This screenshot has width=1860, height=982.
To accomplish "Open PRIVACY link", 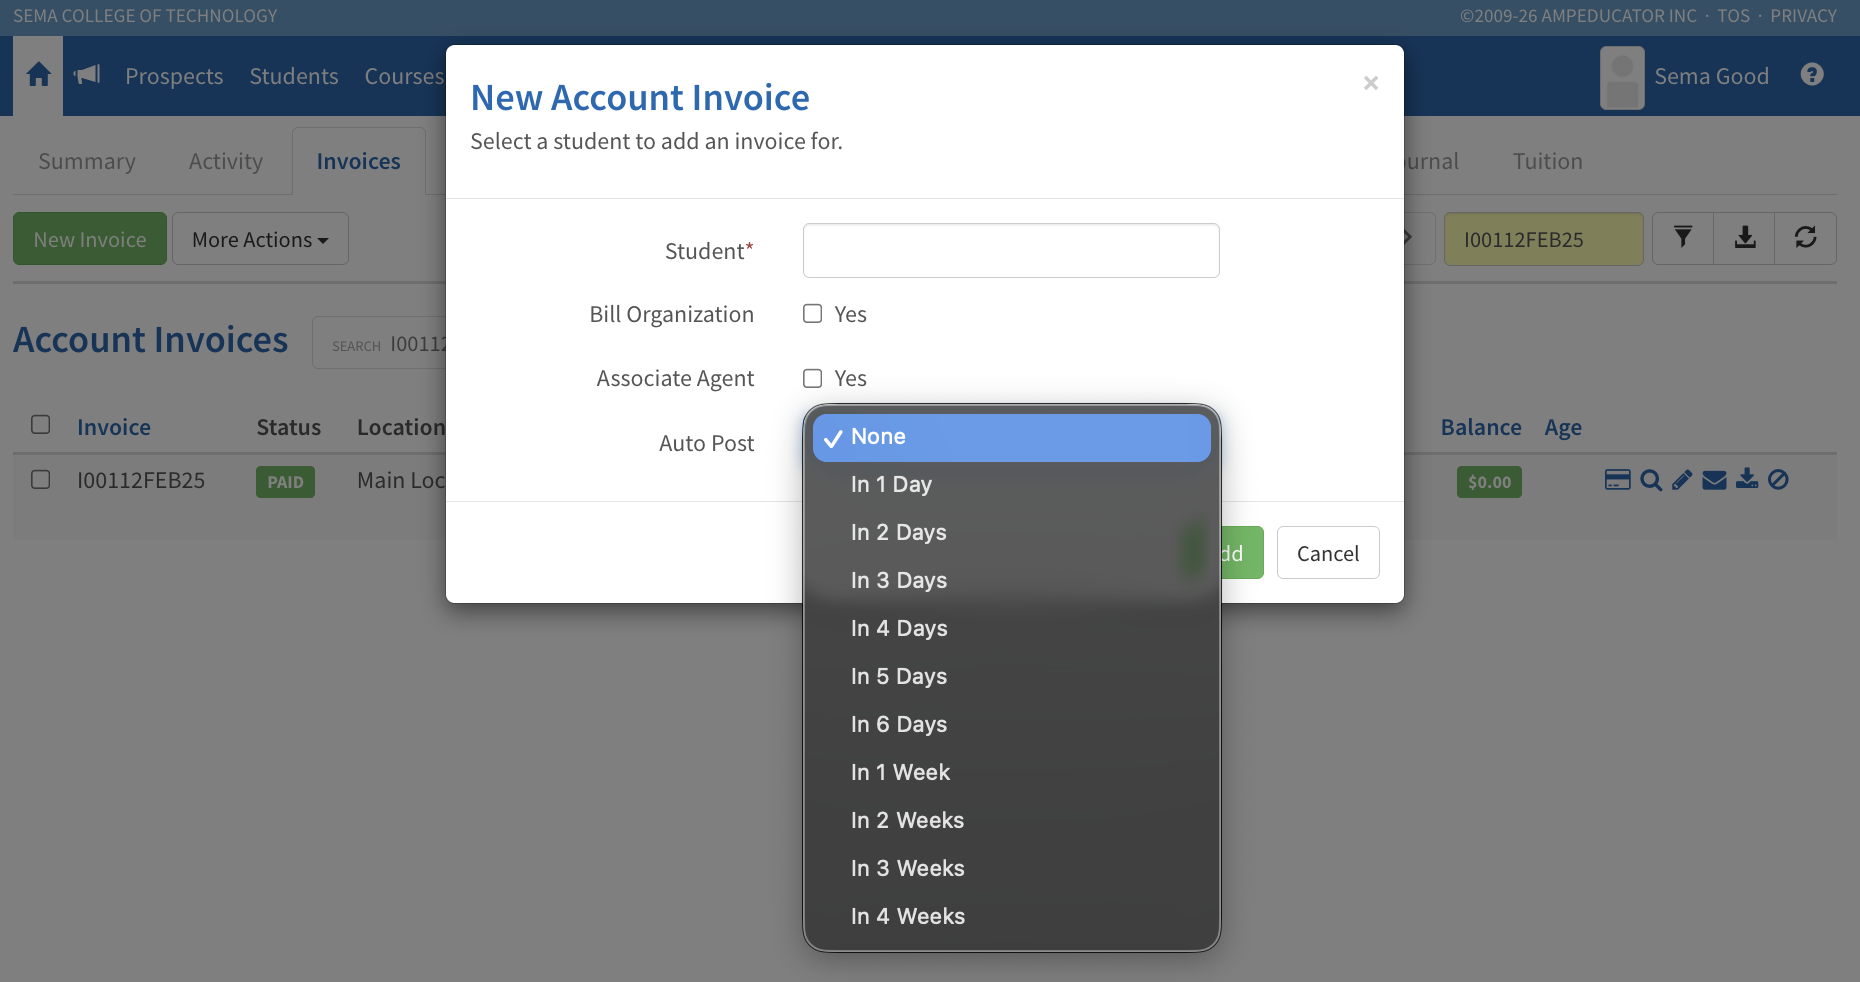I will pyautogui.click(x=1803, y=16).
